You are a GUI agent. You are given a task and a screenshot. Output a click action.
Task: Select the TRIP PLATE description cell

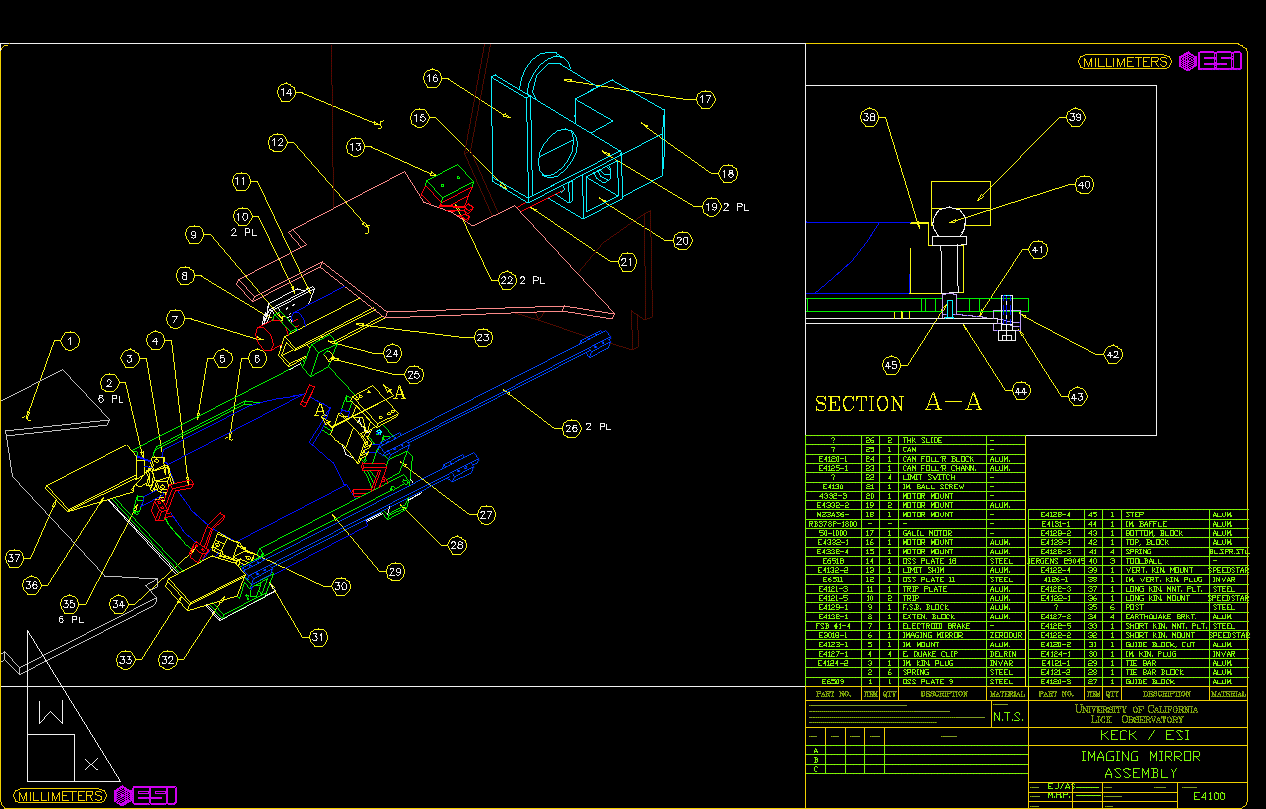(x=925, y=589)
